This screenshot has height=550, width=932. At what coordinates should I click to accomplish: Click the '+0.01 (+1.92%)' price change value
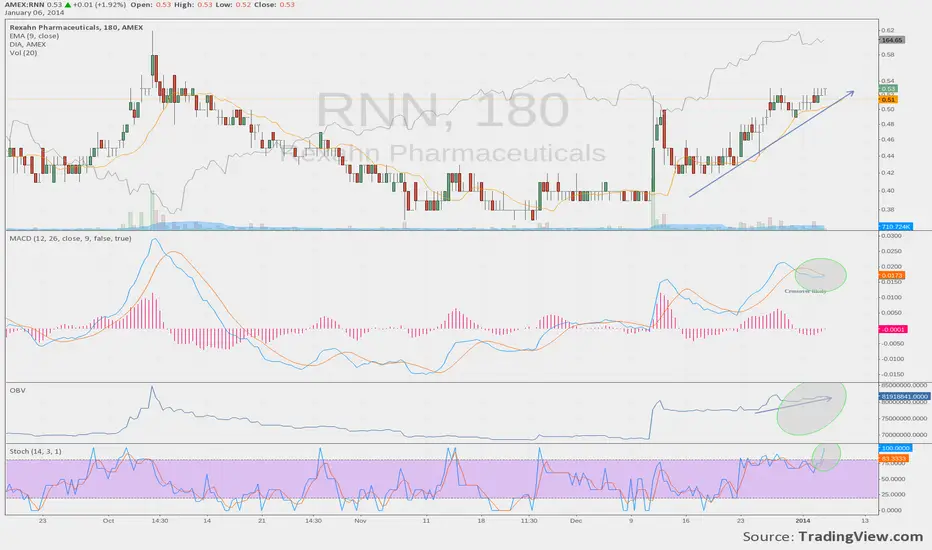click(99, 4)
